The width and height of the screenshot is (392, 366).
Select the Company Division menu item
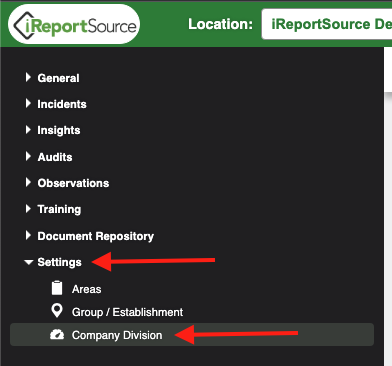click(x=192, y=334)
